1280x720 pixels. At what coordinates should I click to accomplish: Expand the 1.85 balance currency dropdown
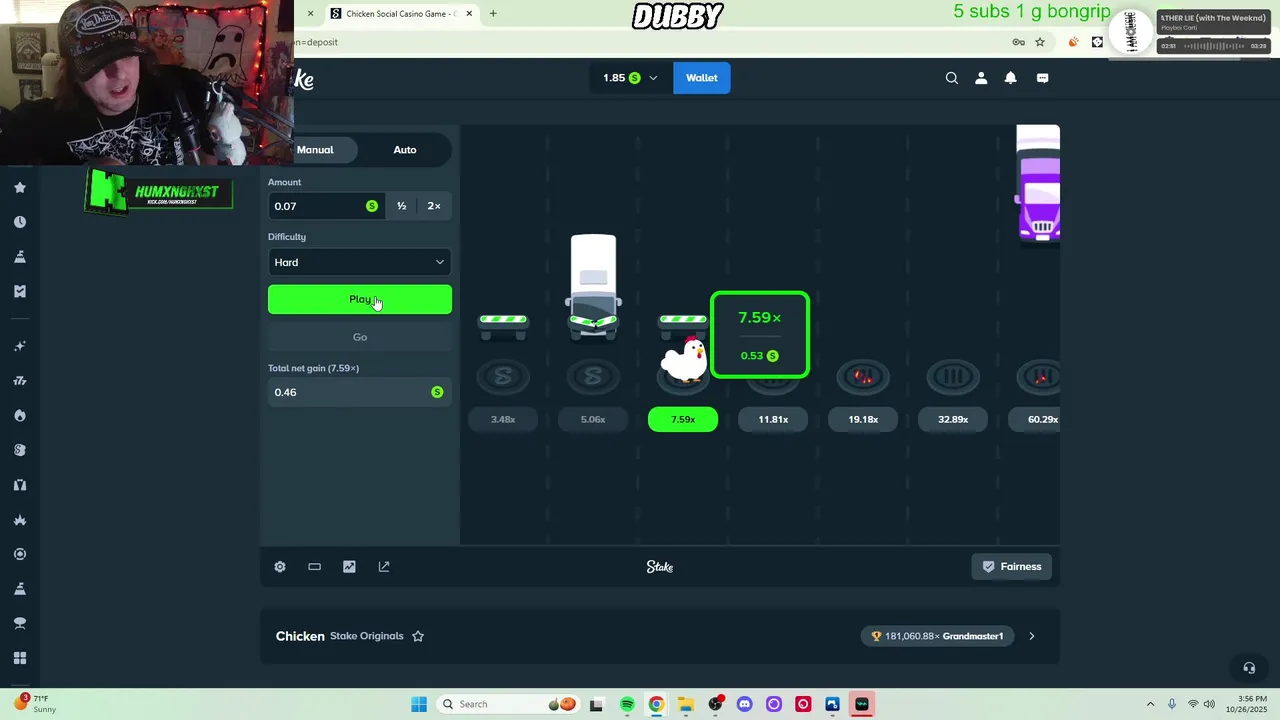point(630,78)
